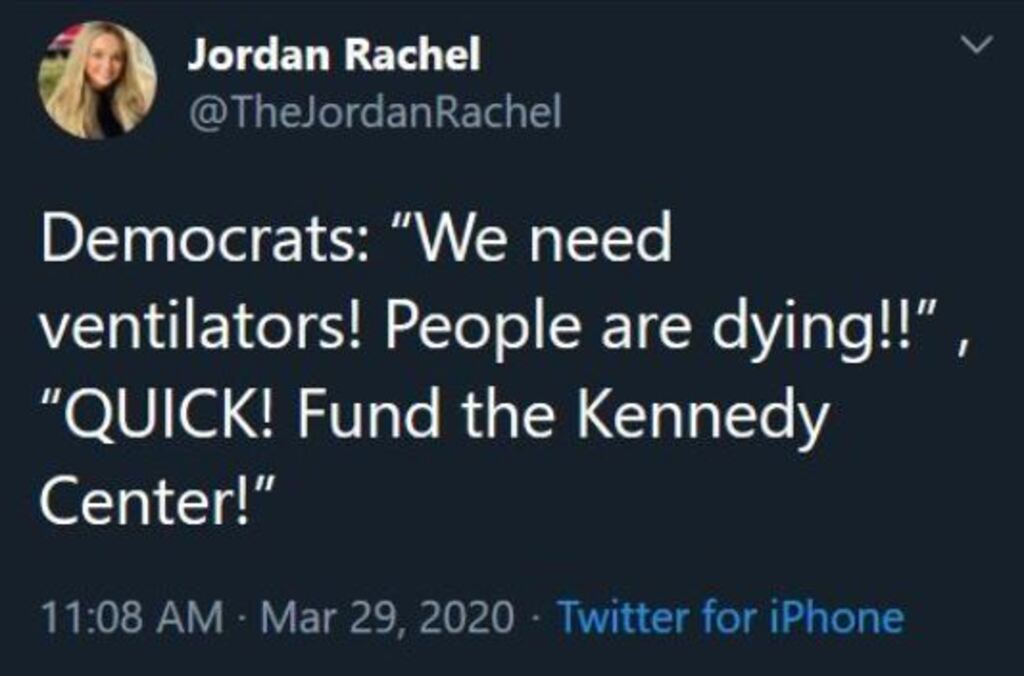1024x676 pixels.
Task: Click the @TheJordanRachel handle
Action: click(375, 114)
